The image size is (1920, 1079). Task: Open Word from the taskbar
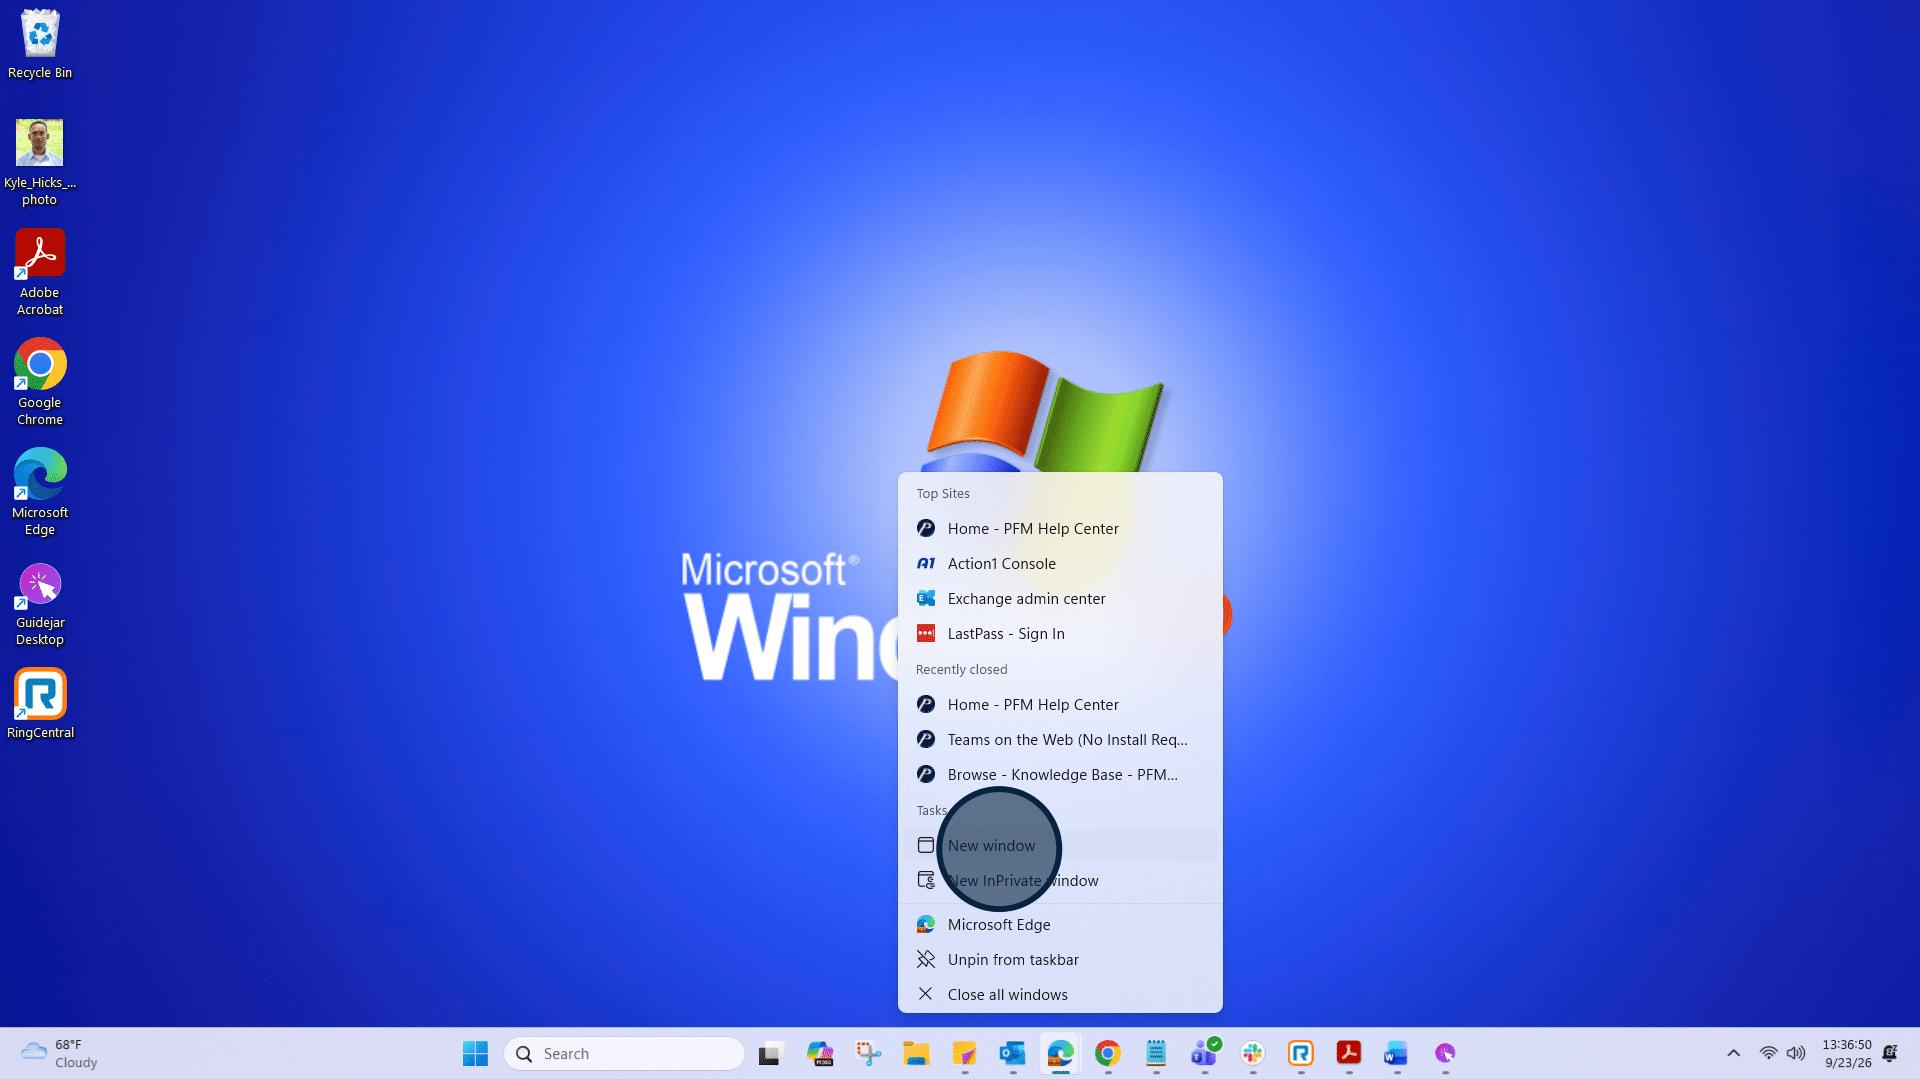tap(1396, 1053)
